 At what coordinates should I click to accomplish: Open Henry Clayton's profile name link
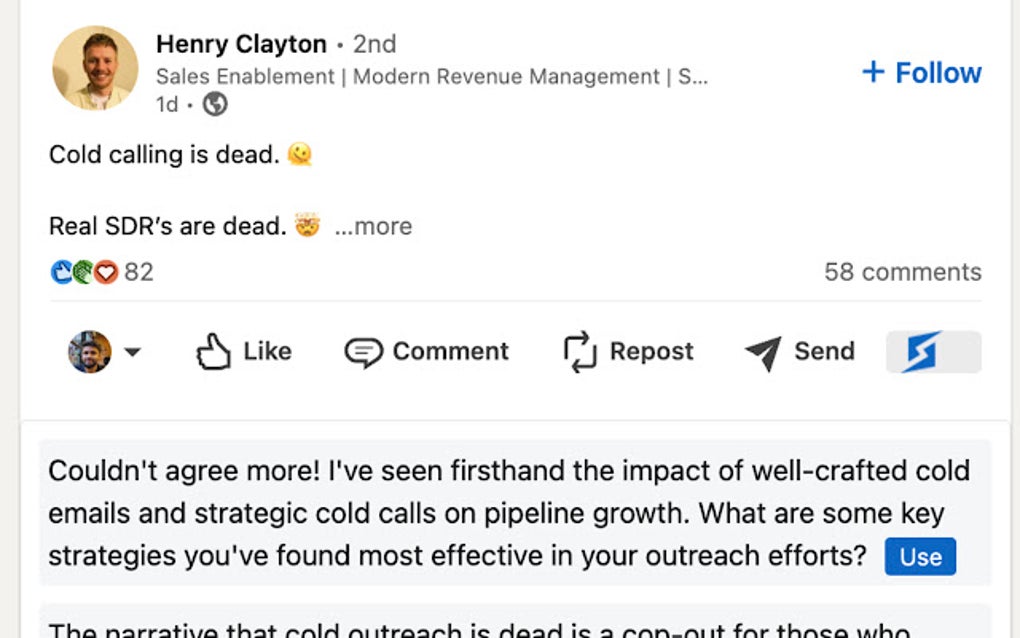tap(240, 44)
